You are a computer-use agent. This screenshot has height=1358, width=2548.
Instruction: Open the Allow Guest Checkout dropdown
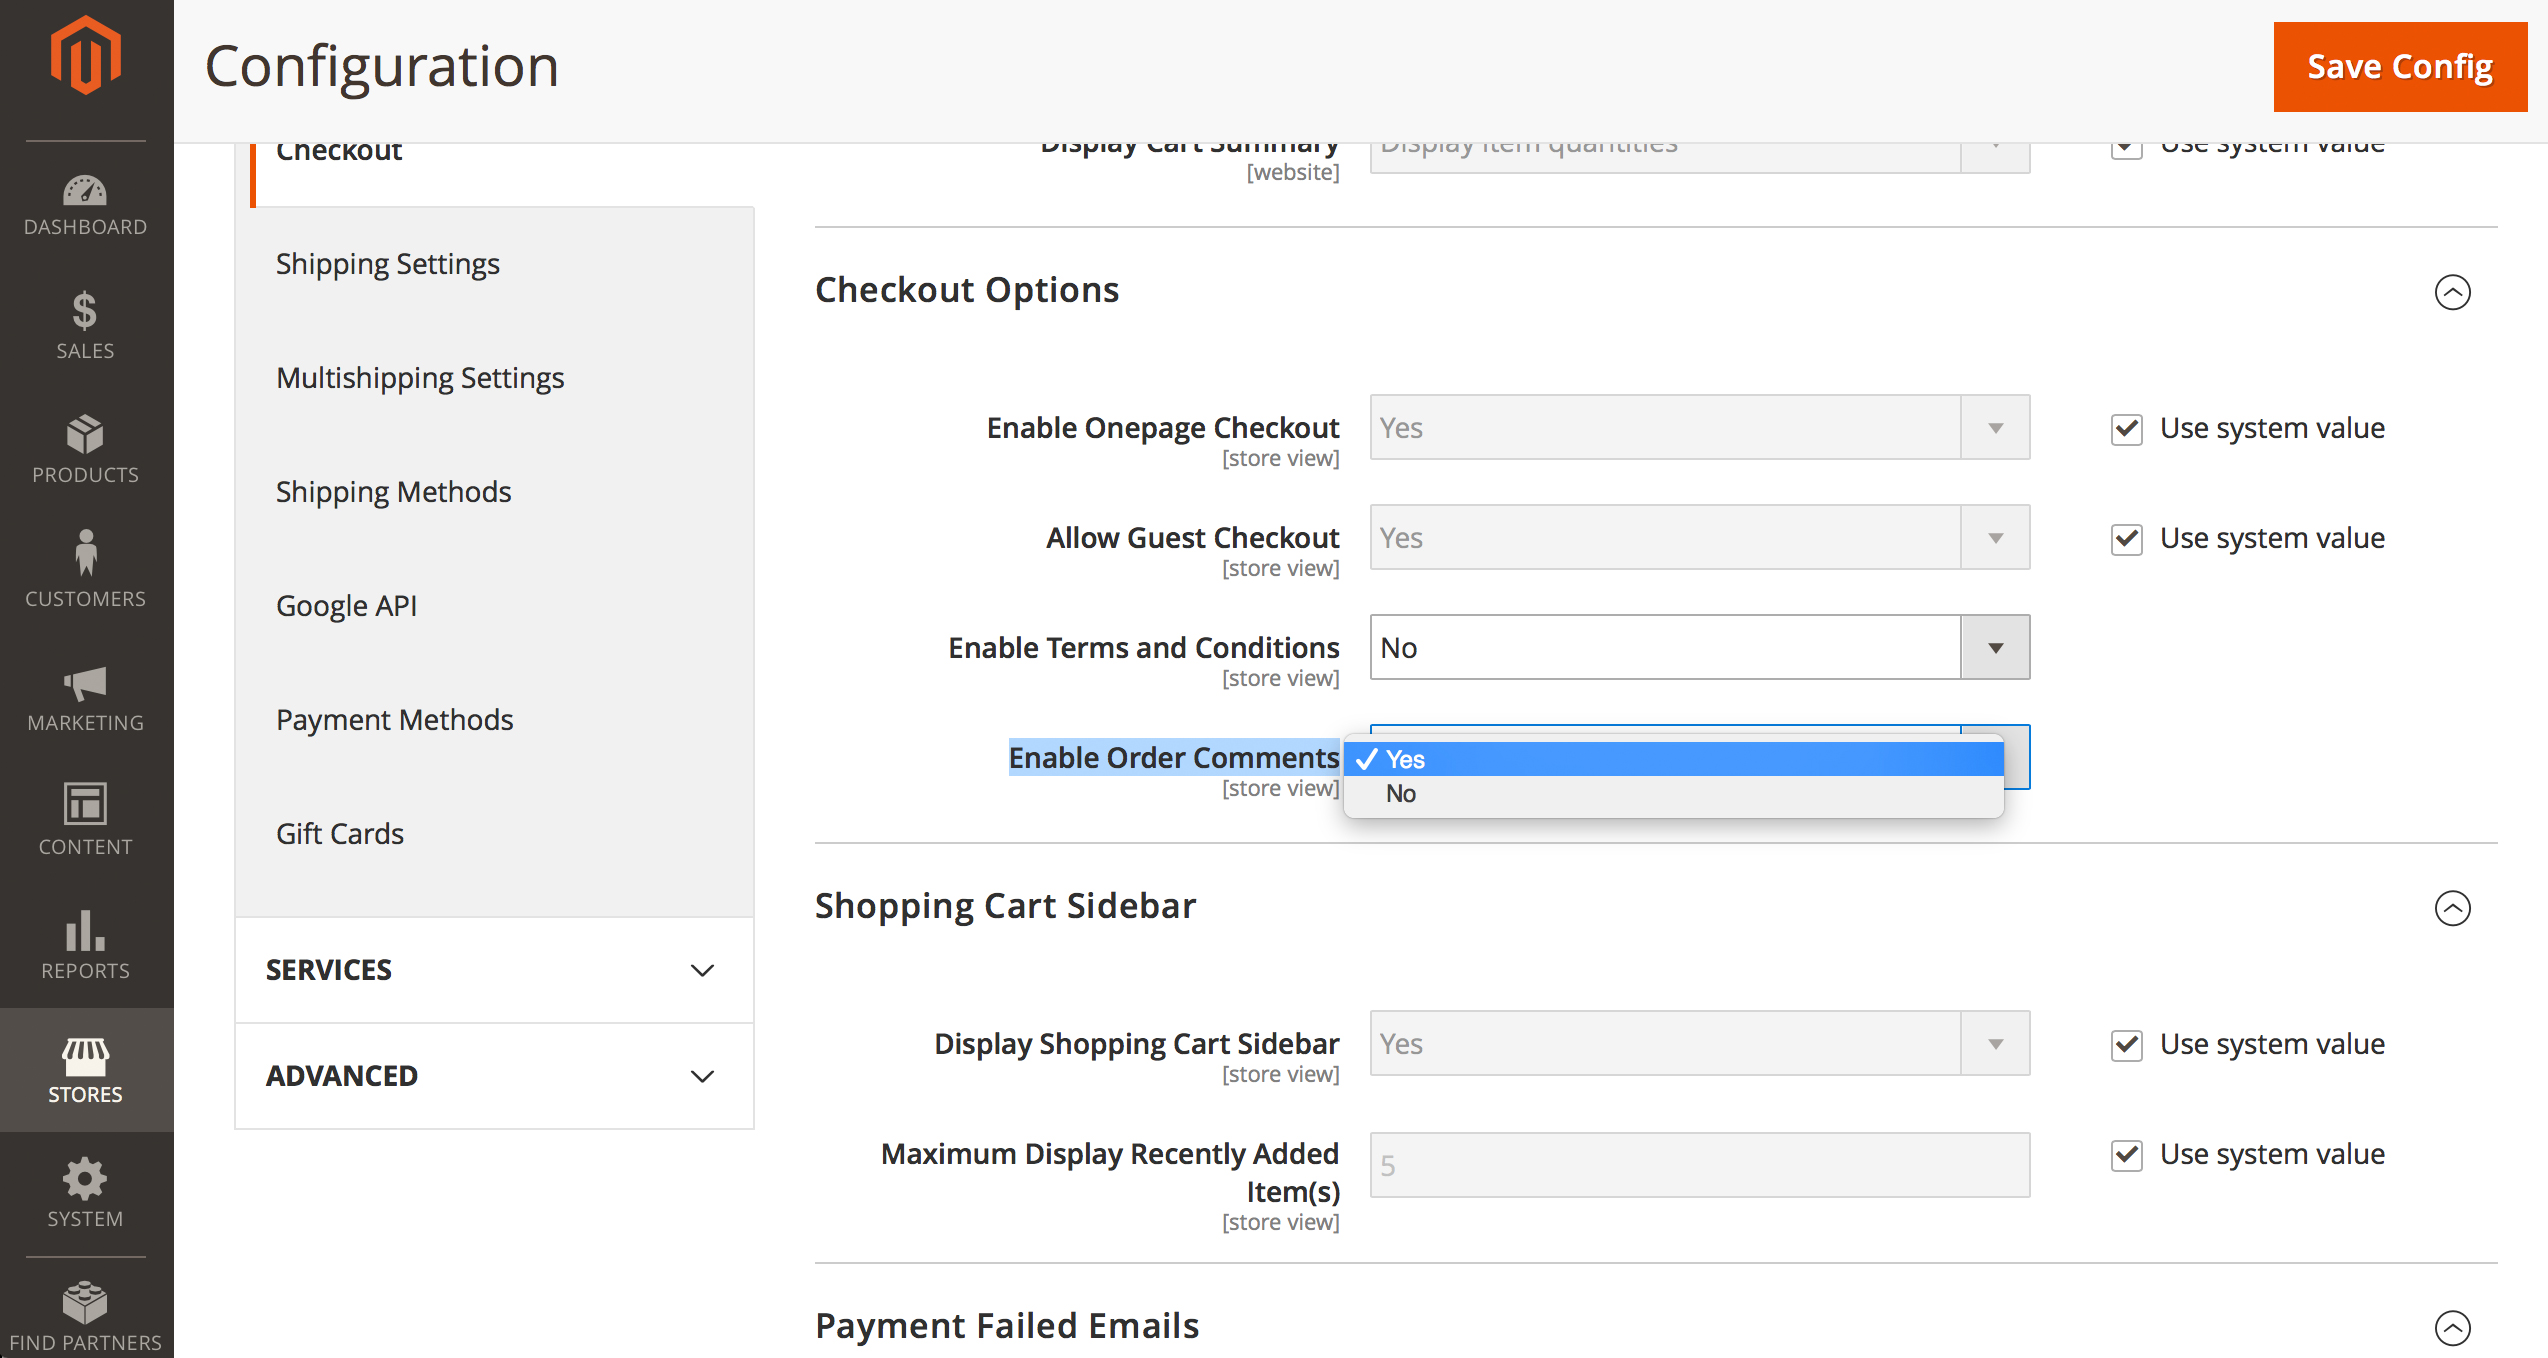pyautogui.click(x=1700, y=537)
